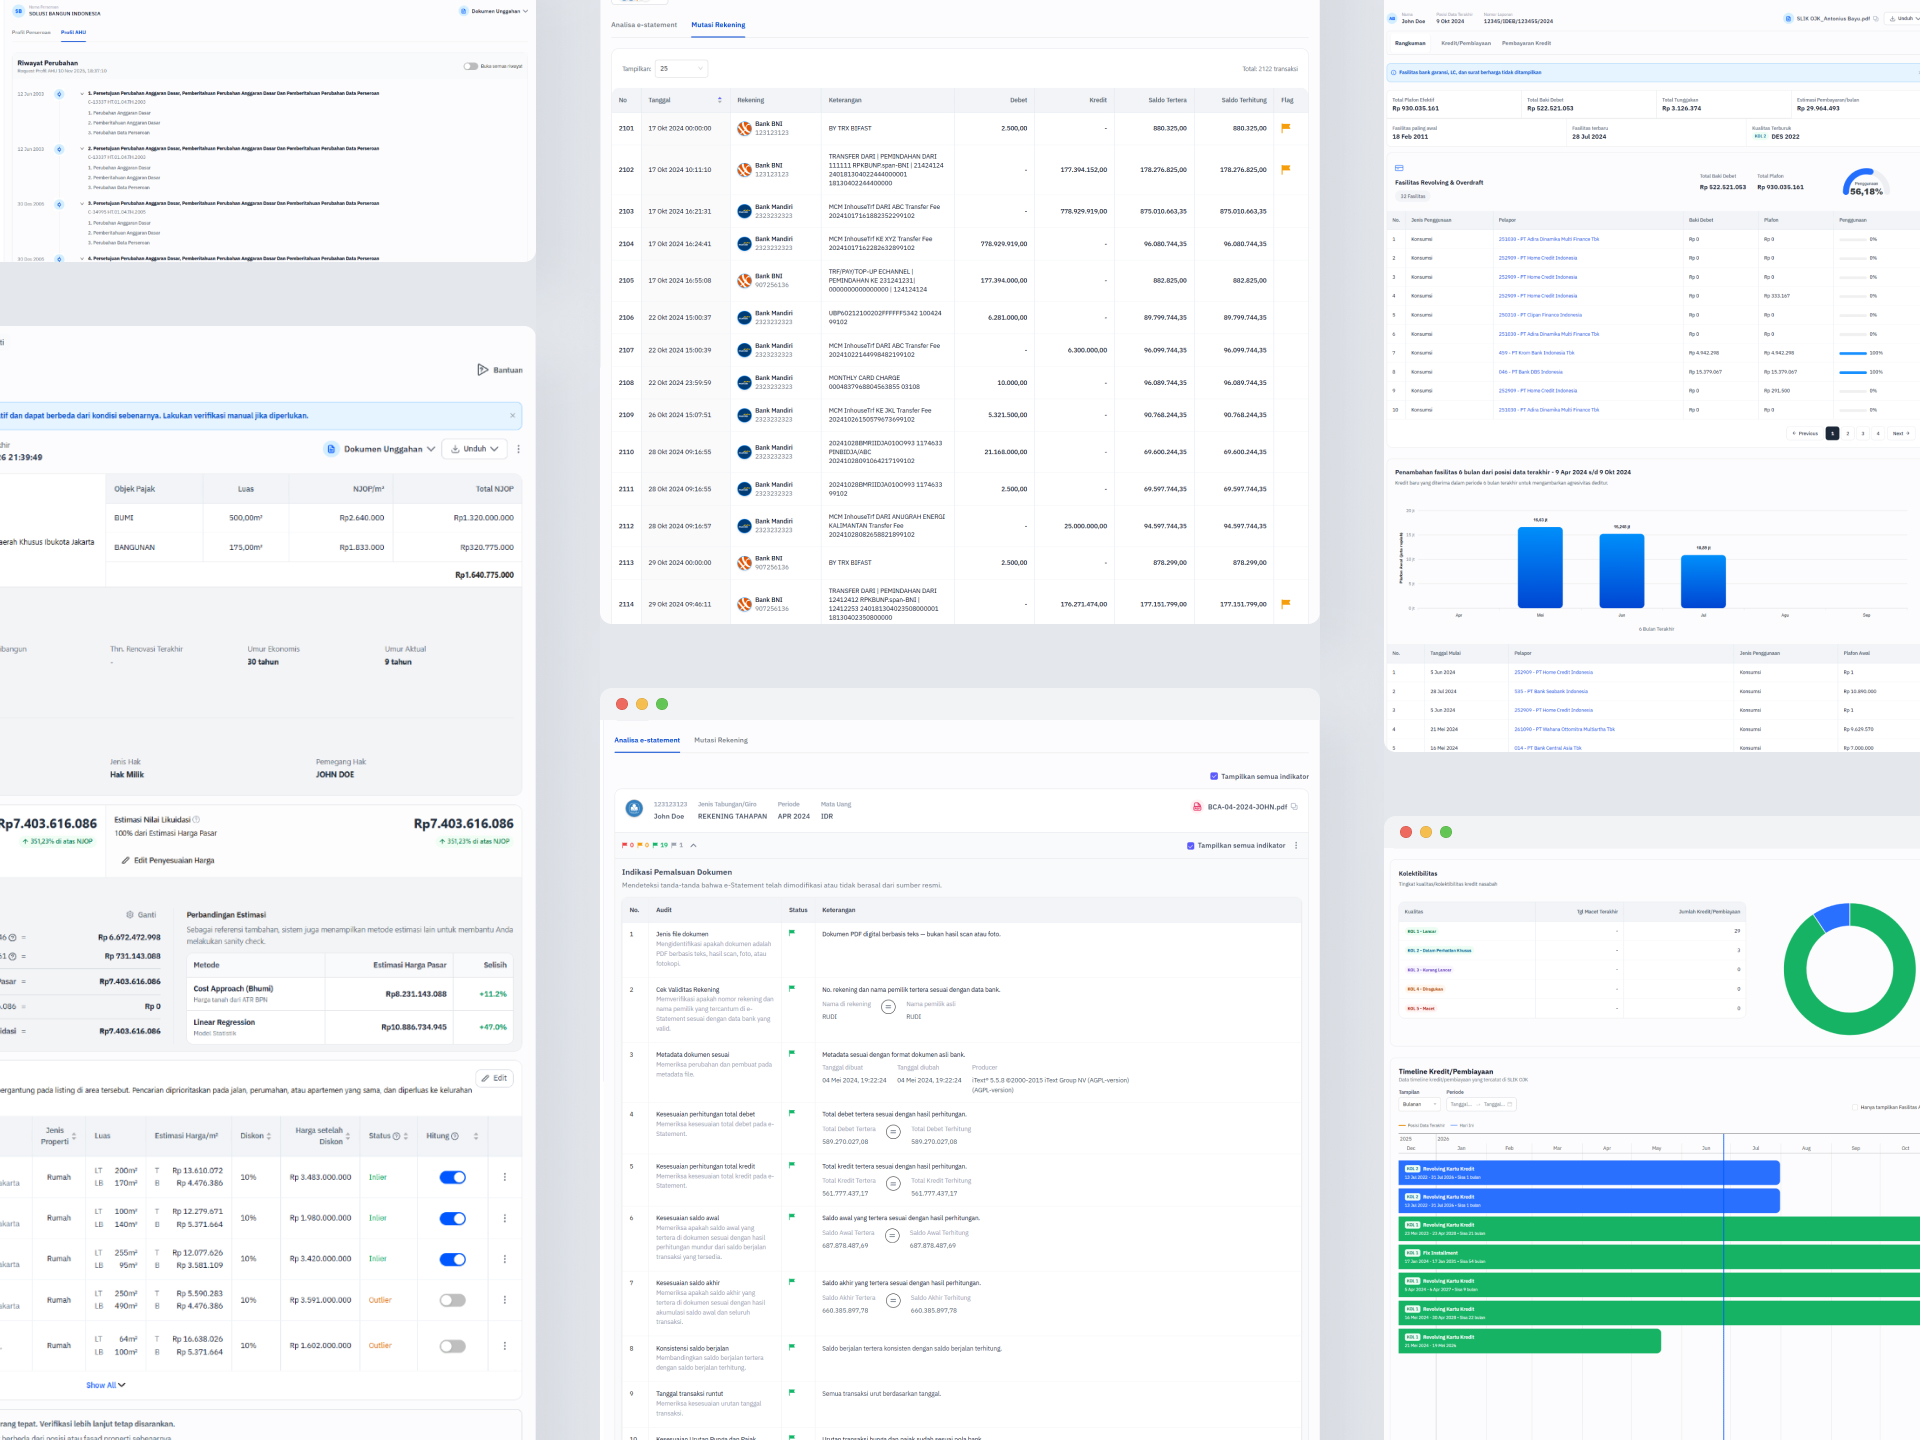Viewport: 1920px width, 1440px height.
Task: Copy the BCA-04-2024-JOHN.pdf file name
Action: coord(1294,807)
